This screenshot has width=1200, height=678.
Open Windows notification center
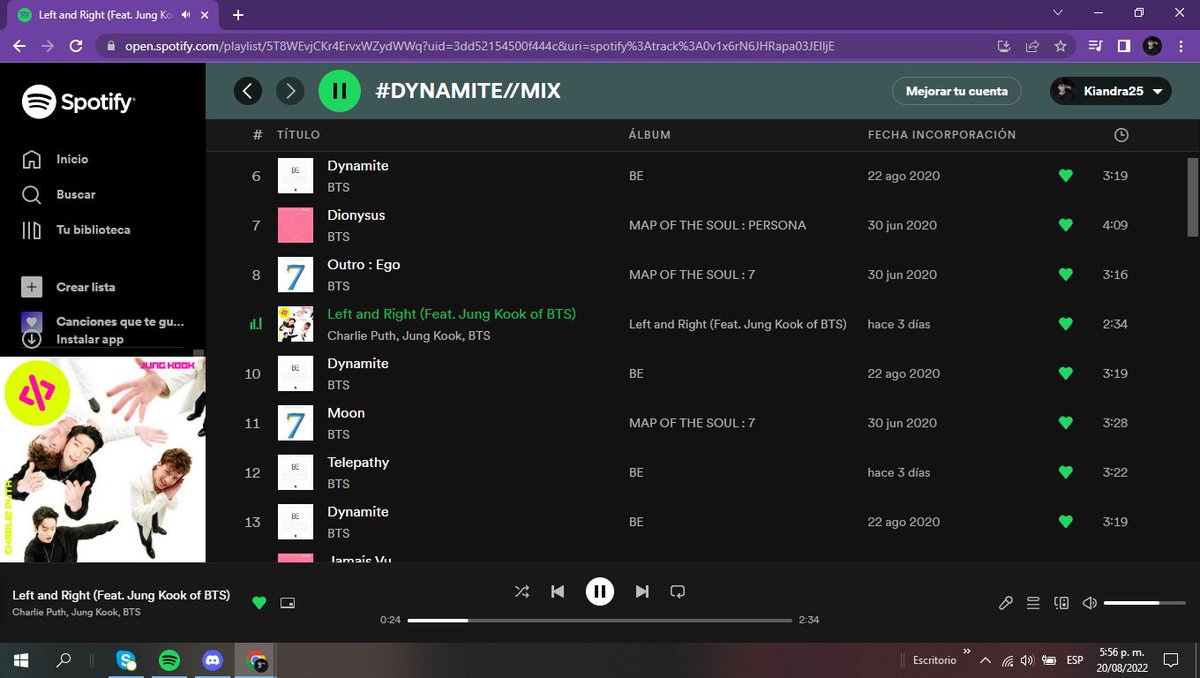(1170, 660)
